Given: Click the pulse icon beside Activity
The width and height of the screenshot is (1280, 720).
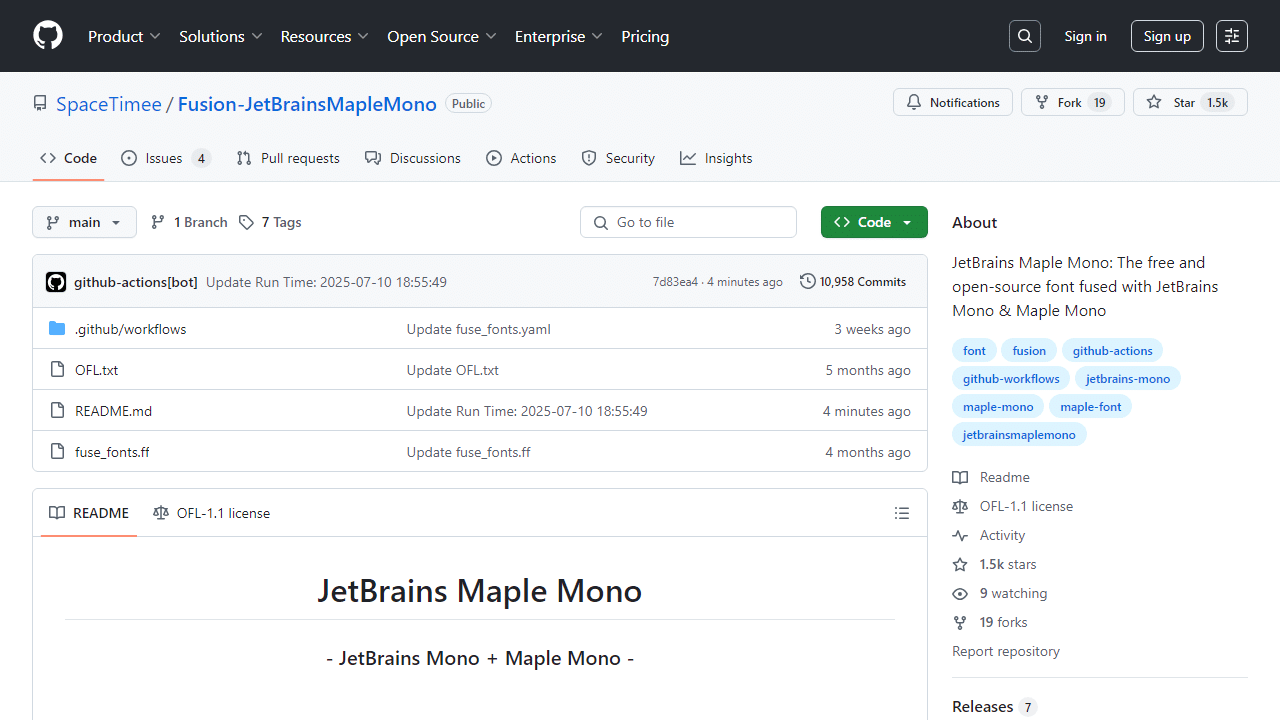Looking at the screenshot, I should (x=960, y=536).
